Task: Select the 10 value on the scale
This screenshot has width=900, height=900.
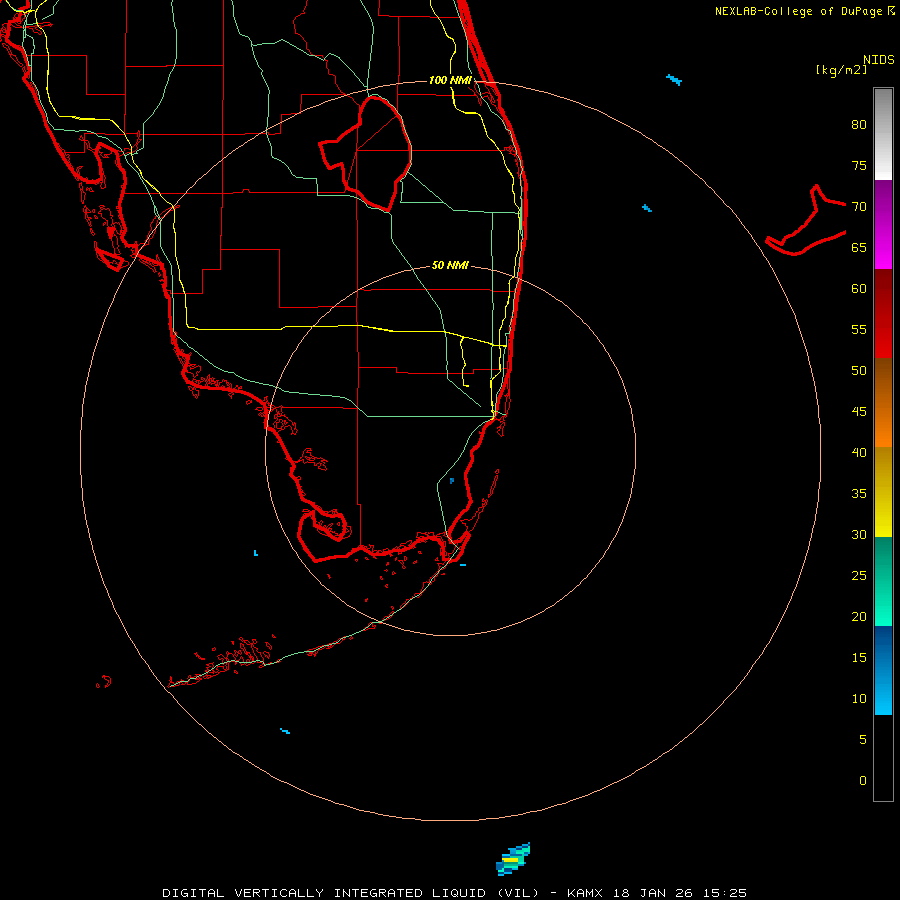Action: [x=859, y=699]
